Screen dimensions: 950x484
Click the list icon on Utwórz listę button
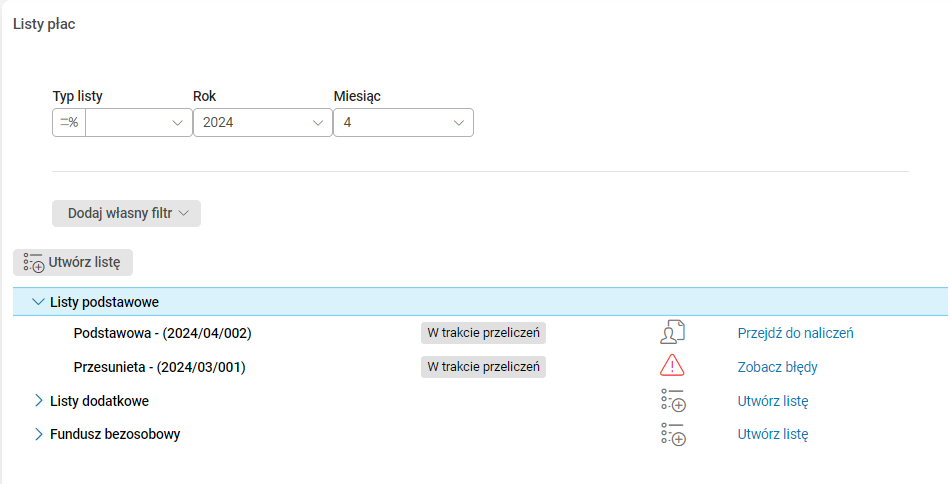33,263
